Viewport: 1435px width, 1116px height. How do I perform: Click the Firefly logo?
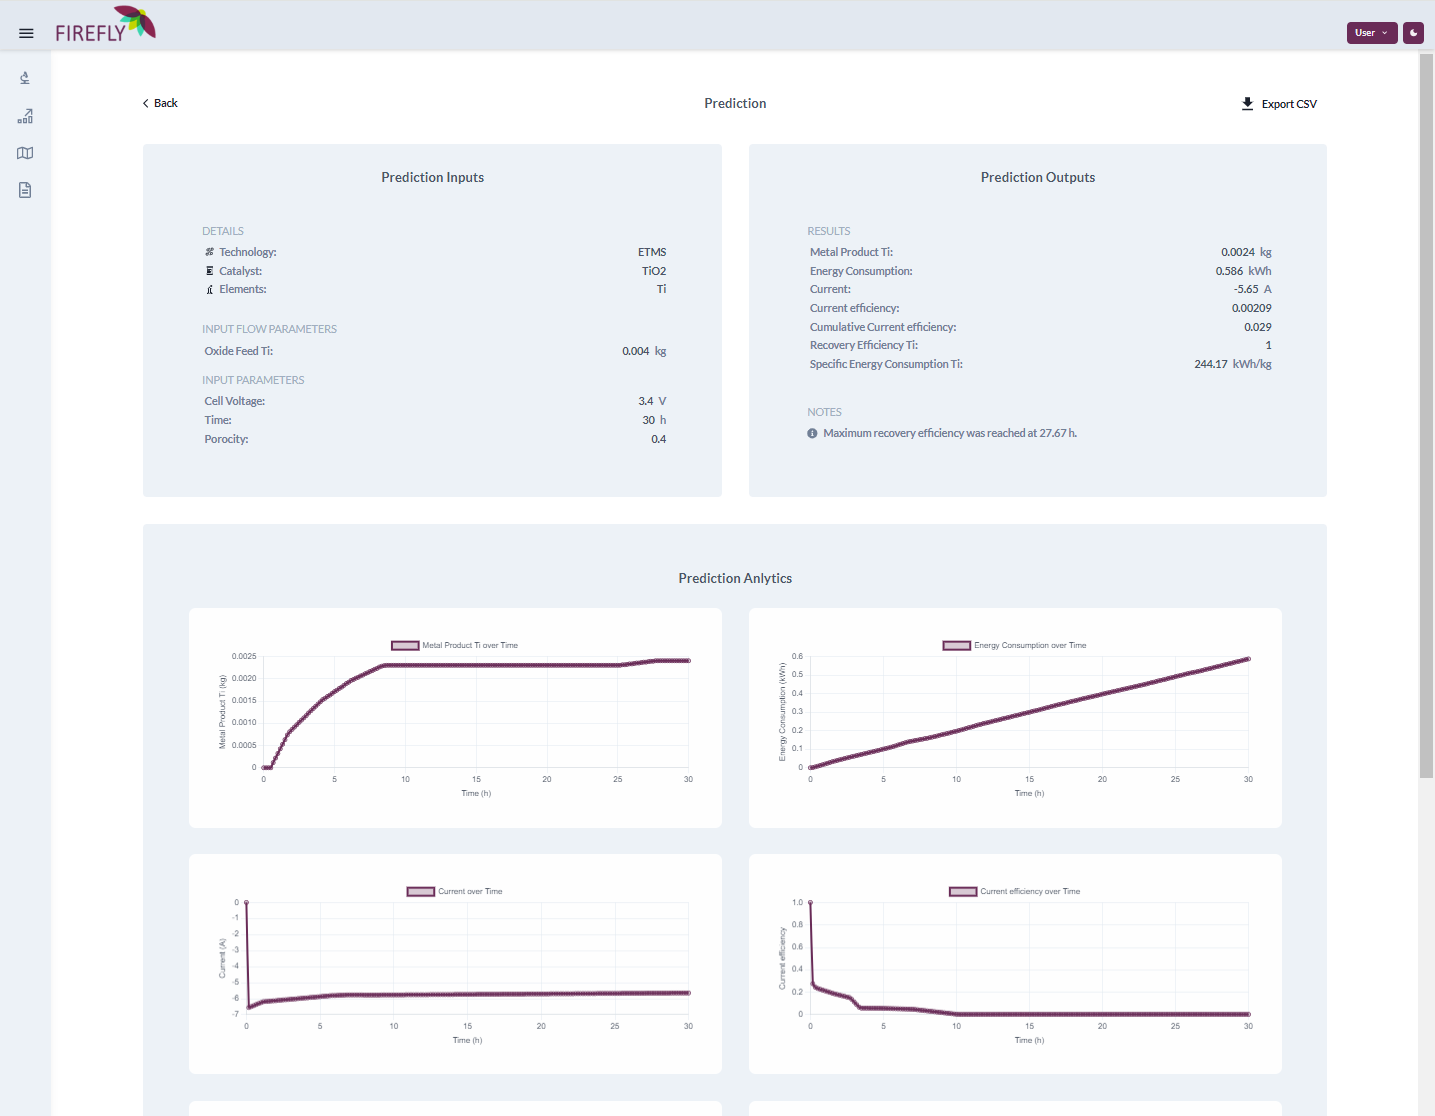[x=105, y=25]
